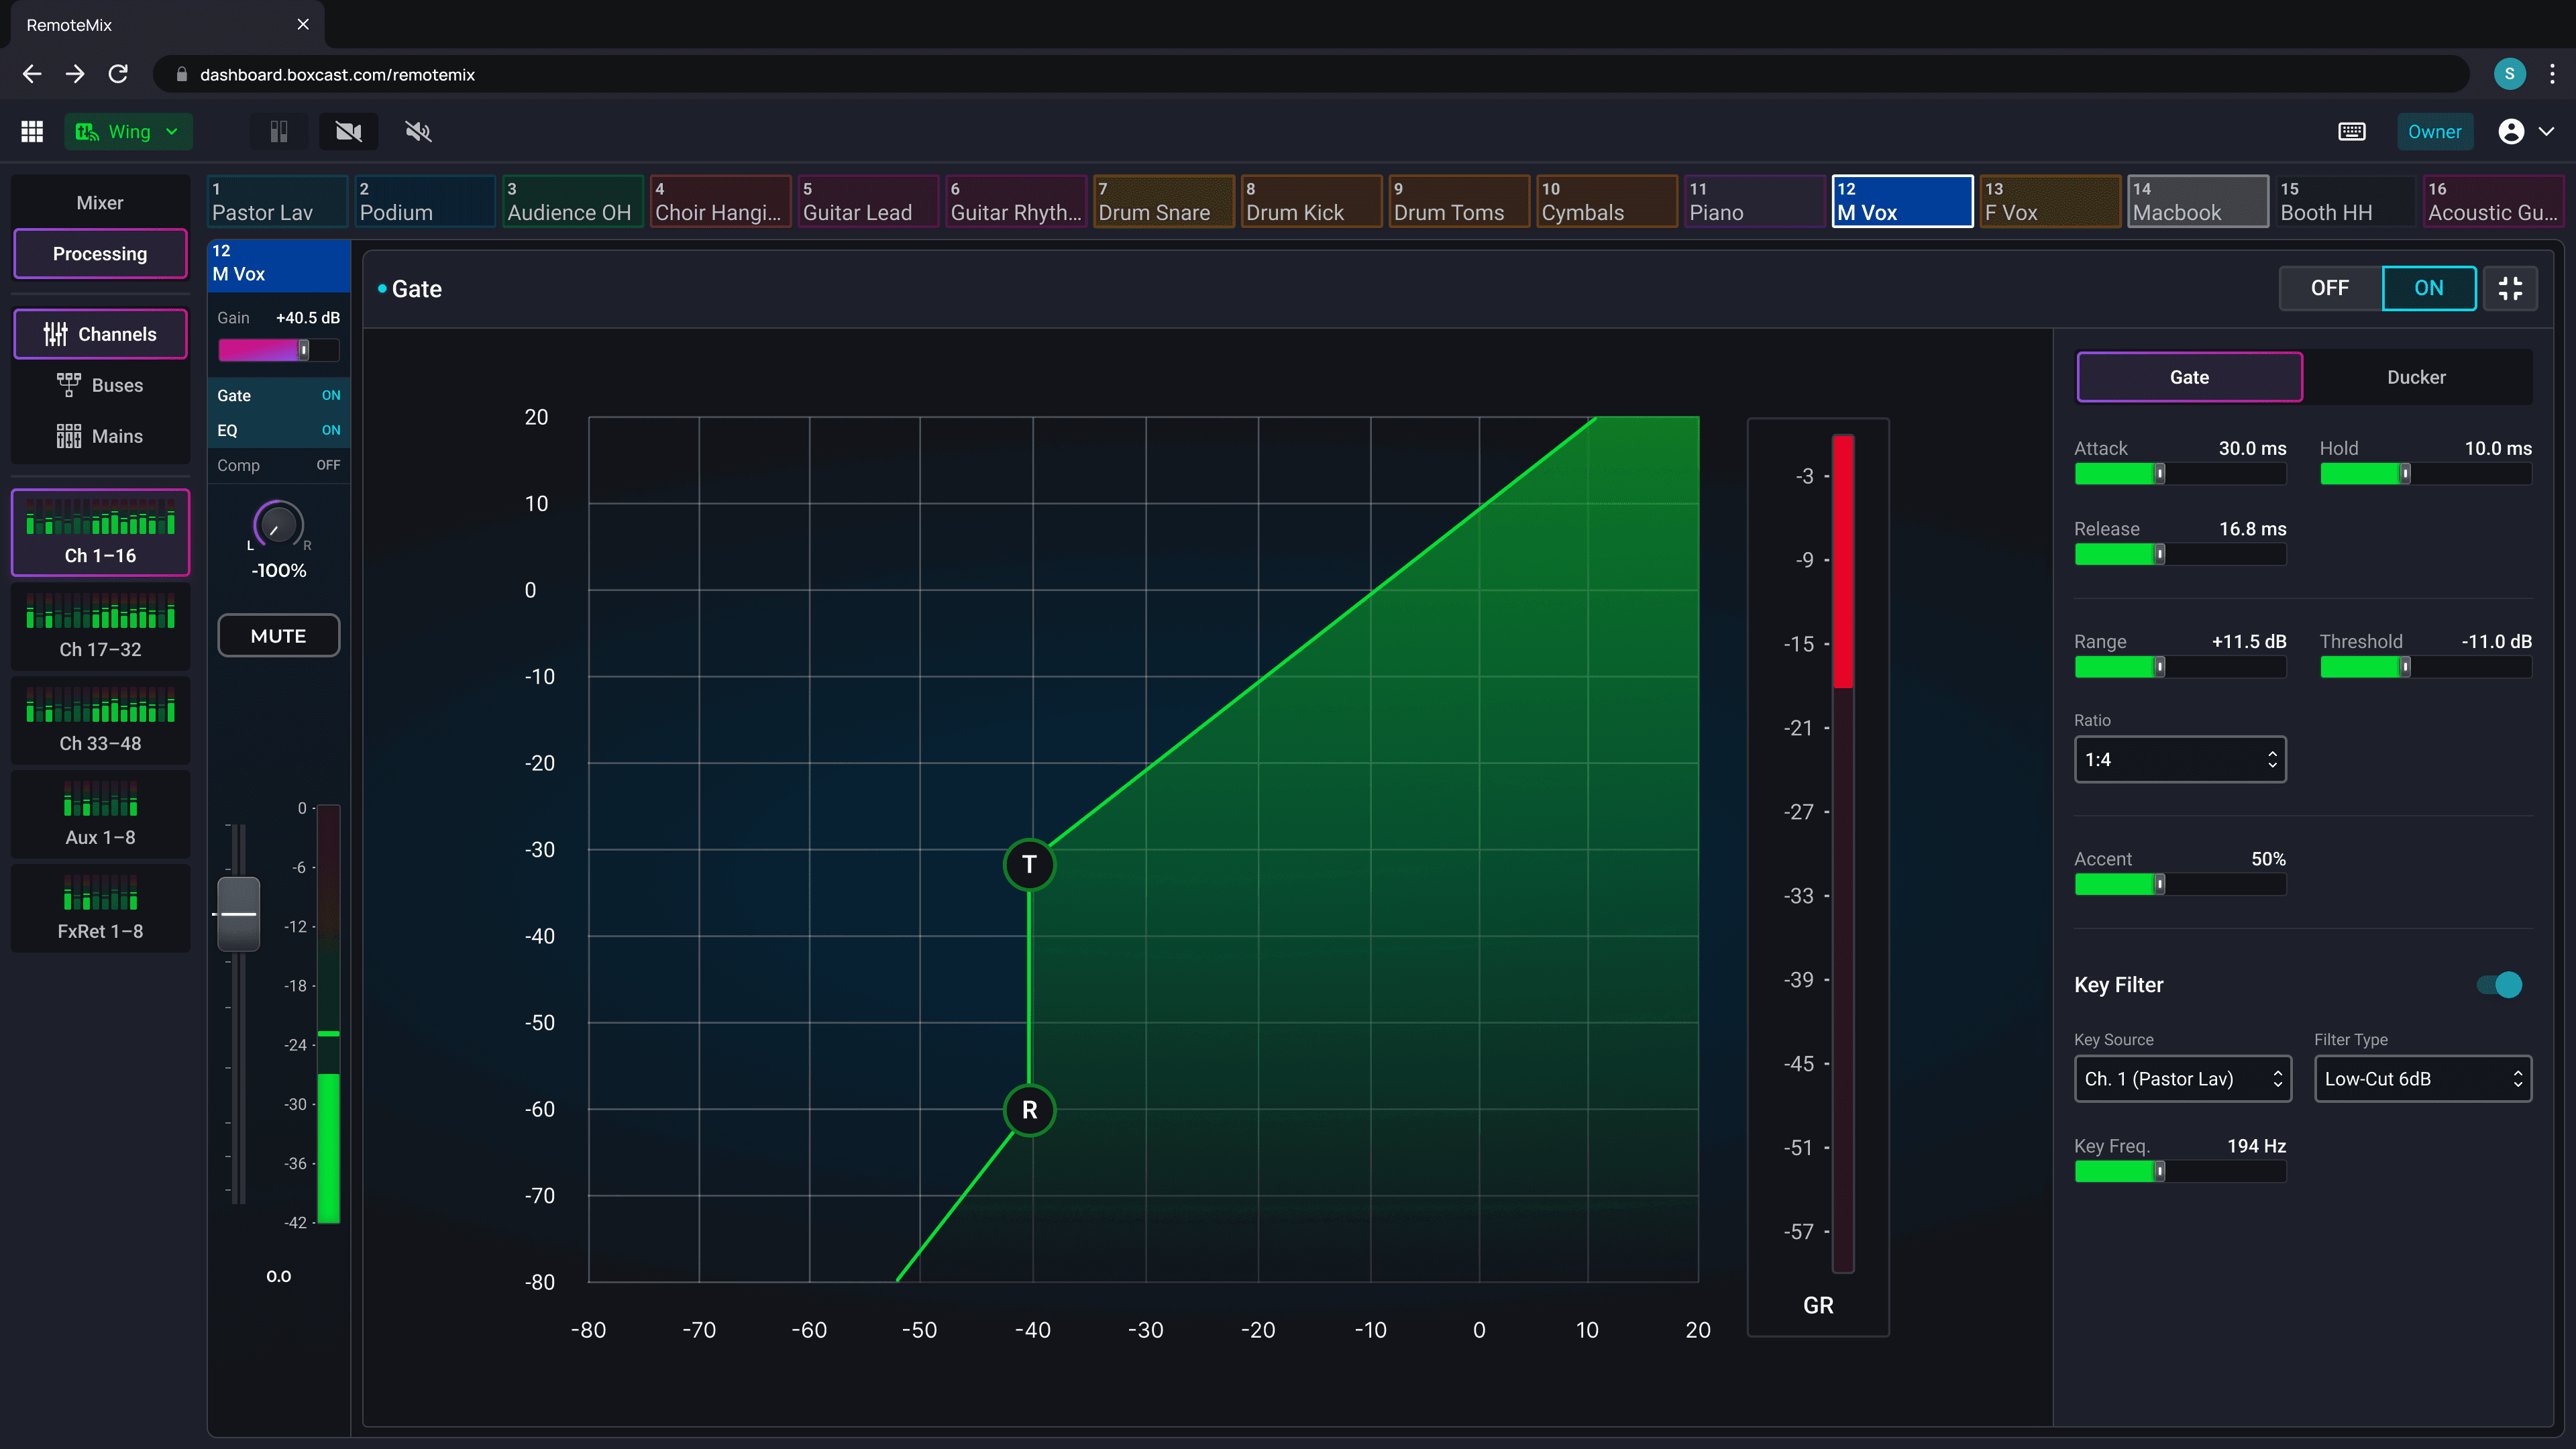
Task: Switch to the Ducker tab
Action: [x=2415, y=377]
